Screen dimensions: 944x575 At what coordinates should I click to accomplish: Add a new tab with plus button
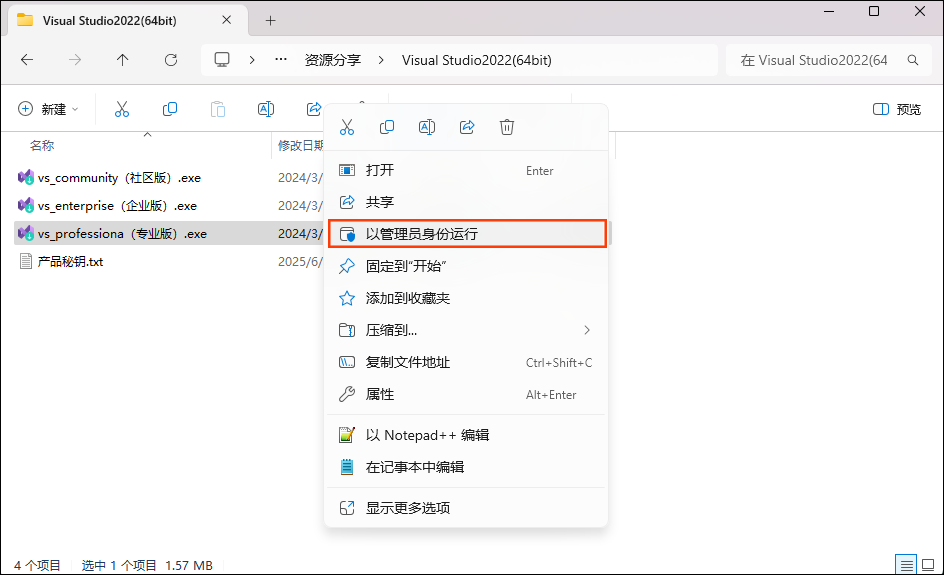pos(270,20)
